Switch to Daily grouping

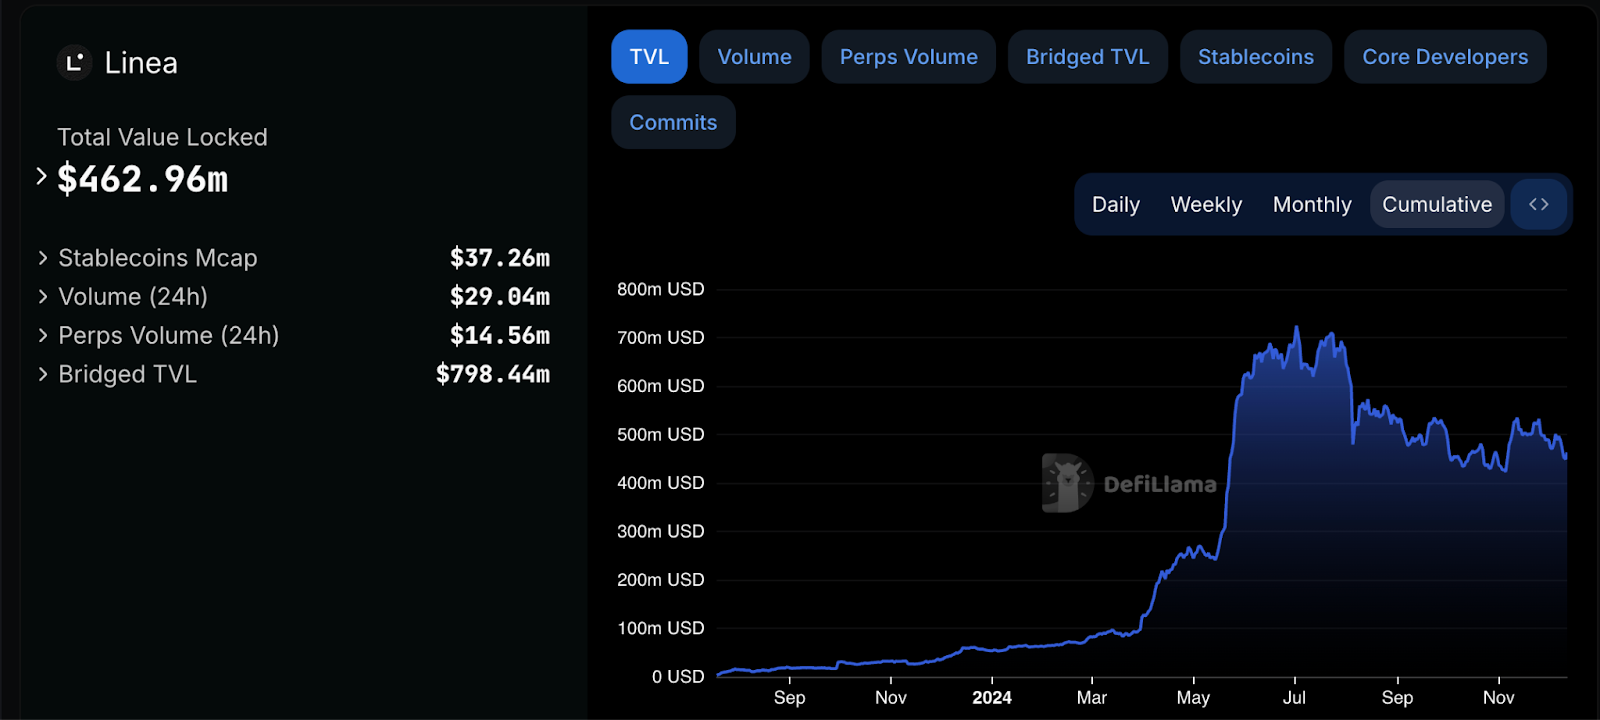click(x=1115, y=204)
